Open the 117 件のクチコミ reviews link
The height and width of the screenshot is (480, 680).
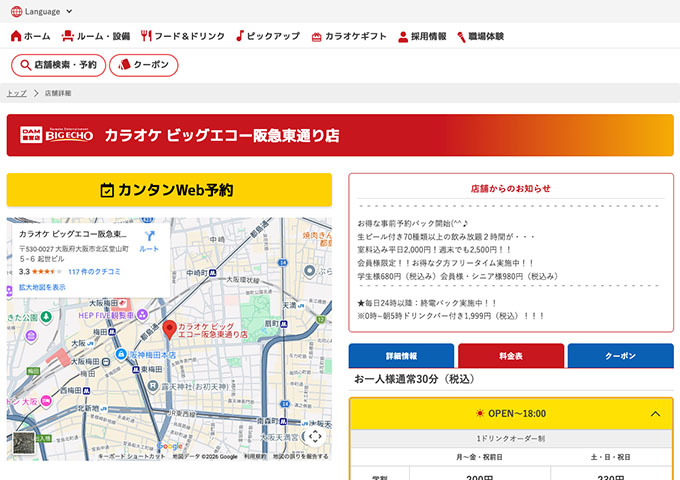[94, 272]
